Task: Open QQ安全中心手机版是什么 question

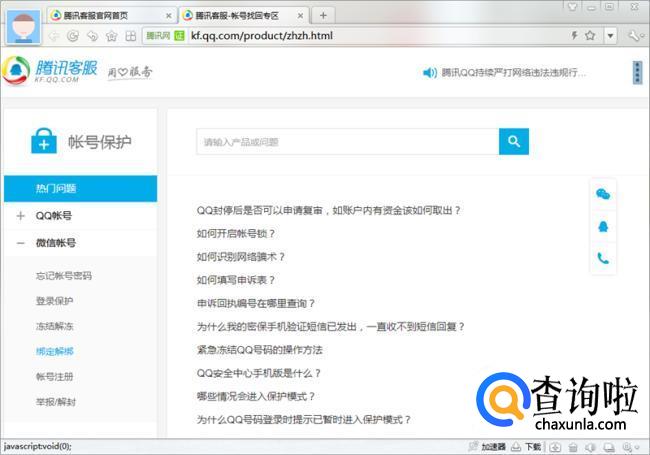Action: pyautogui.click(x=258, y=373)
